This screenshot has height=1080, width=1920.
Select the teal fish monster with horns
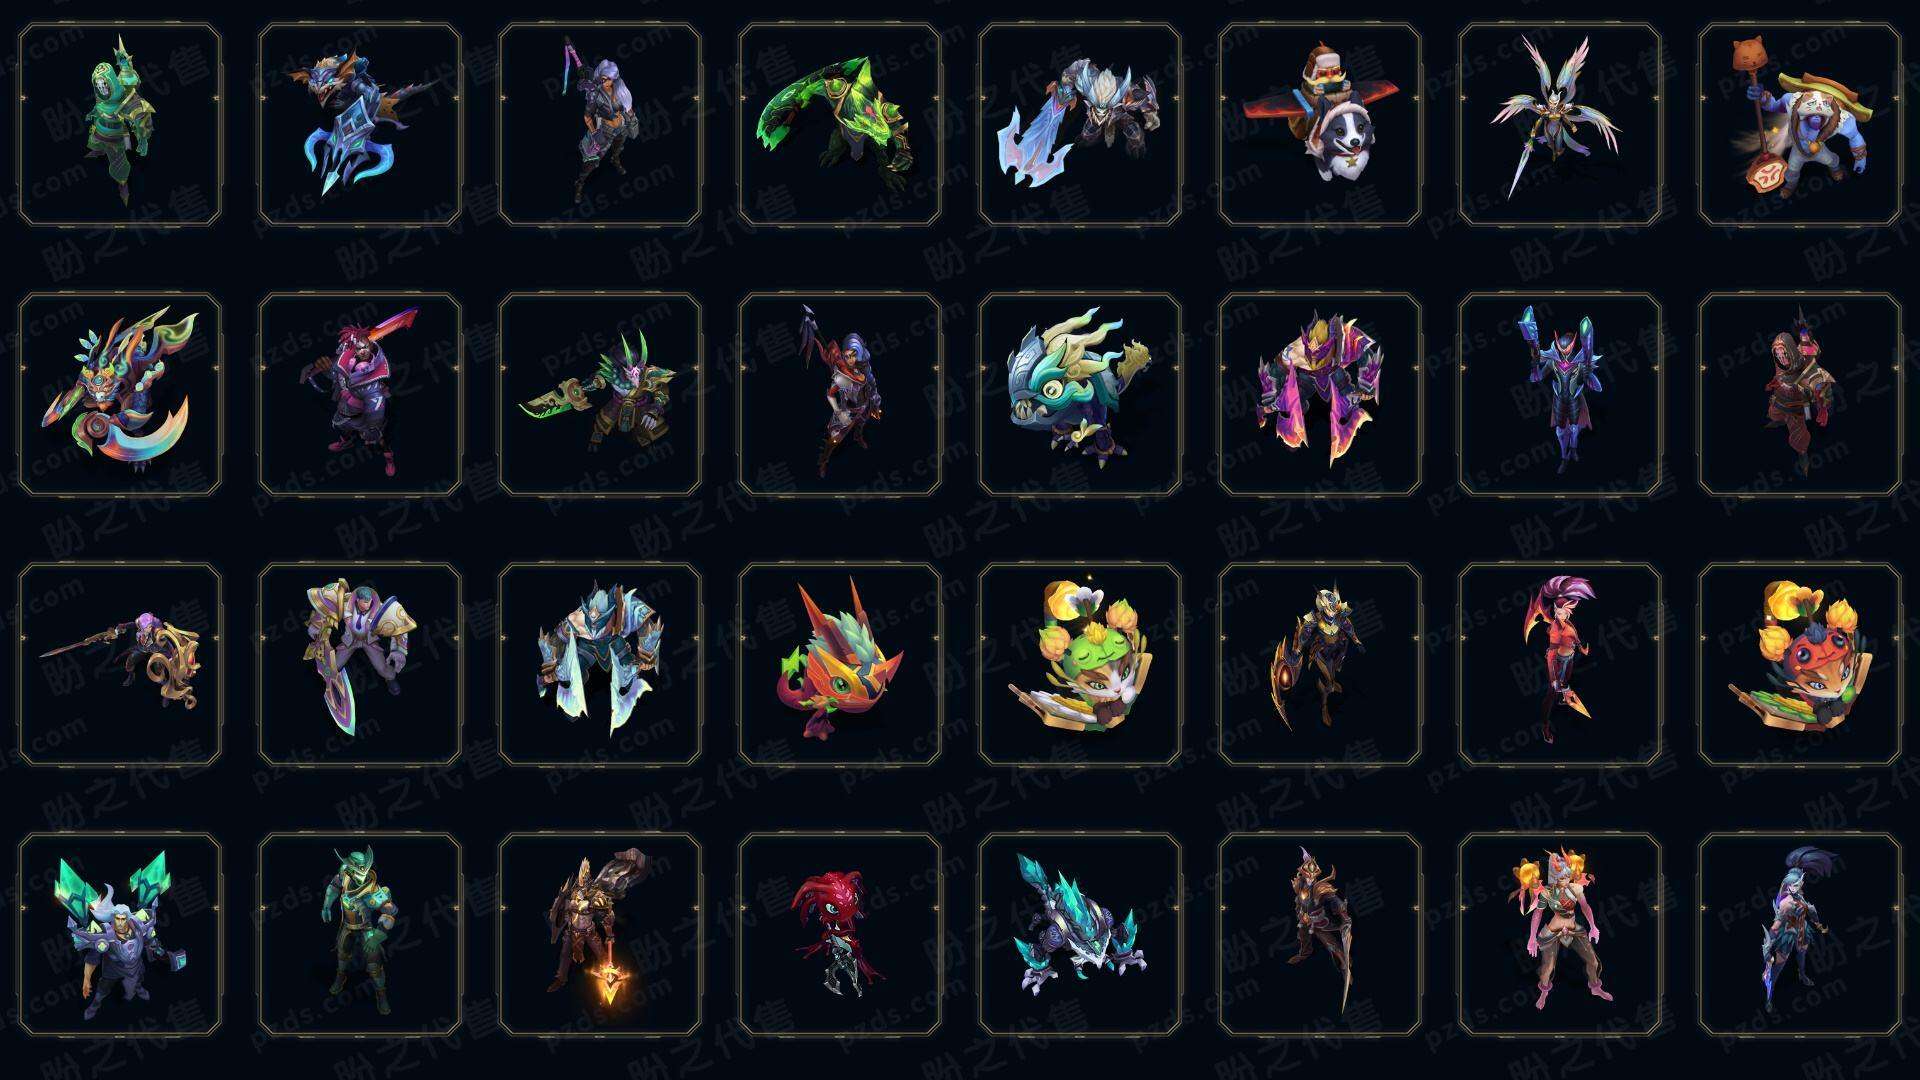click(x=1080, y=394)
